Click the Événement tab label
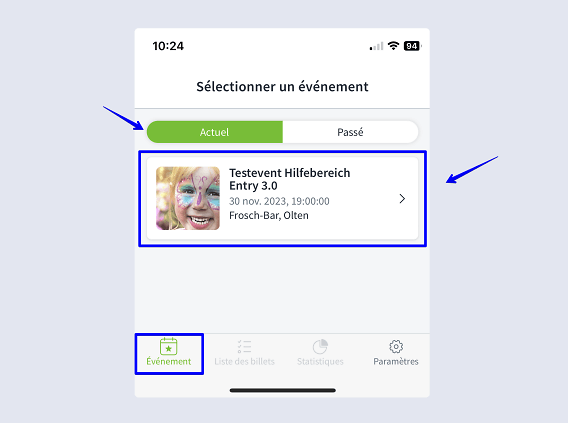Viewport: 568px width, 423px height. [x=168, y=361]
